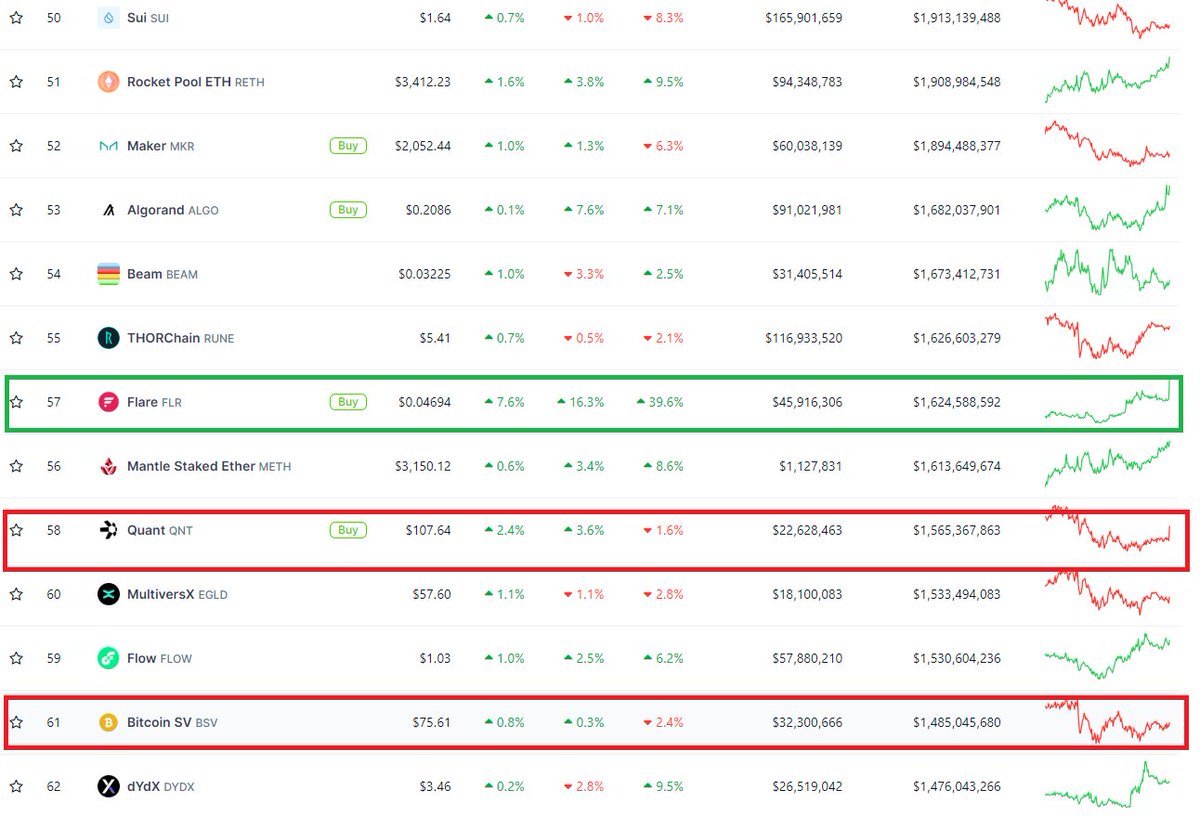Toggle the star next to dYdX
Viewport: 1200px width, 816px height.
16,786
